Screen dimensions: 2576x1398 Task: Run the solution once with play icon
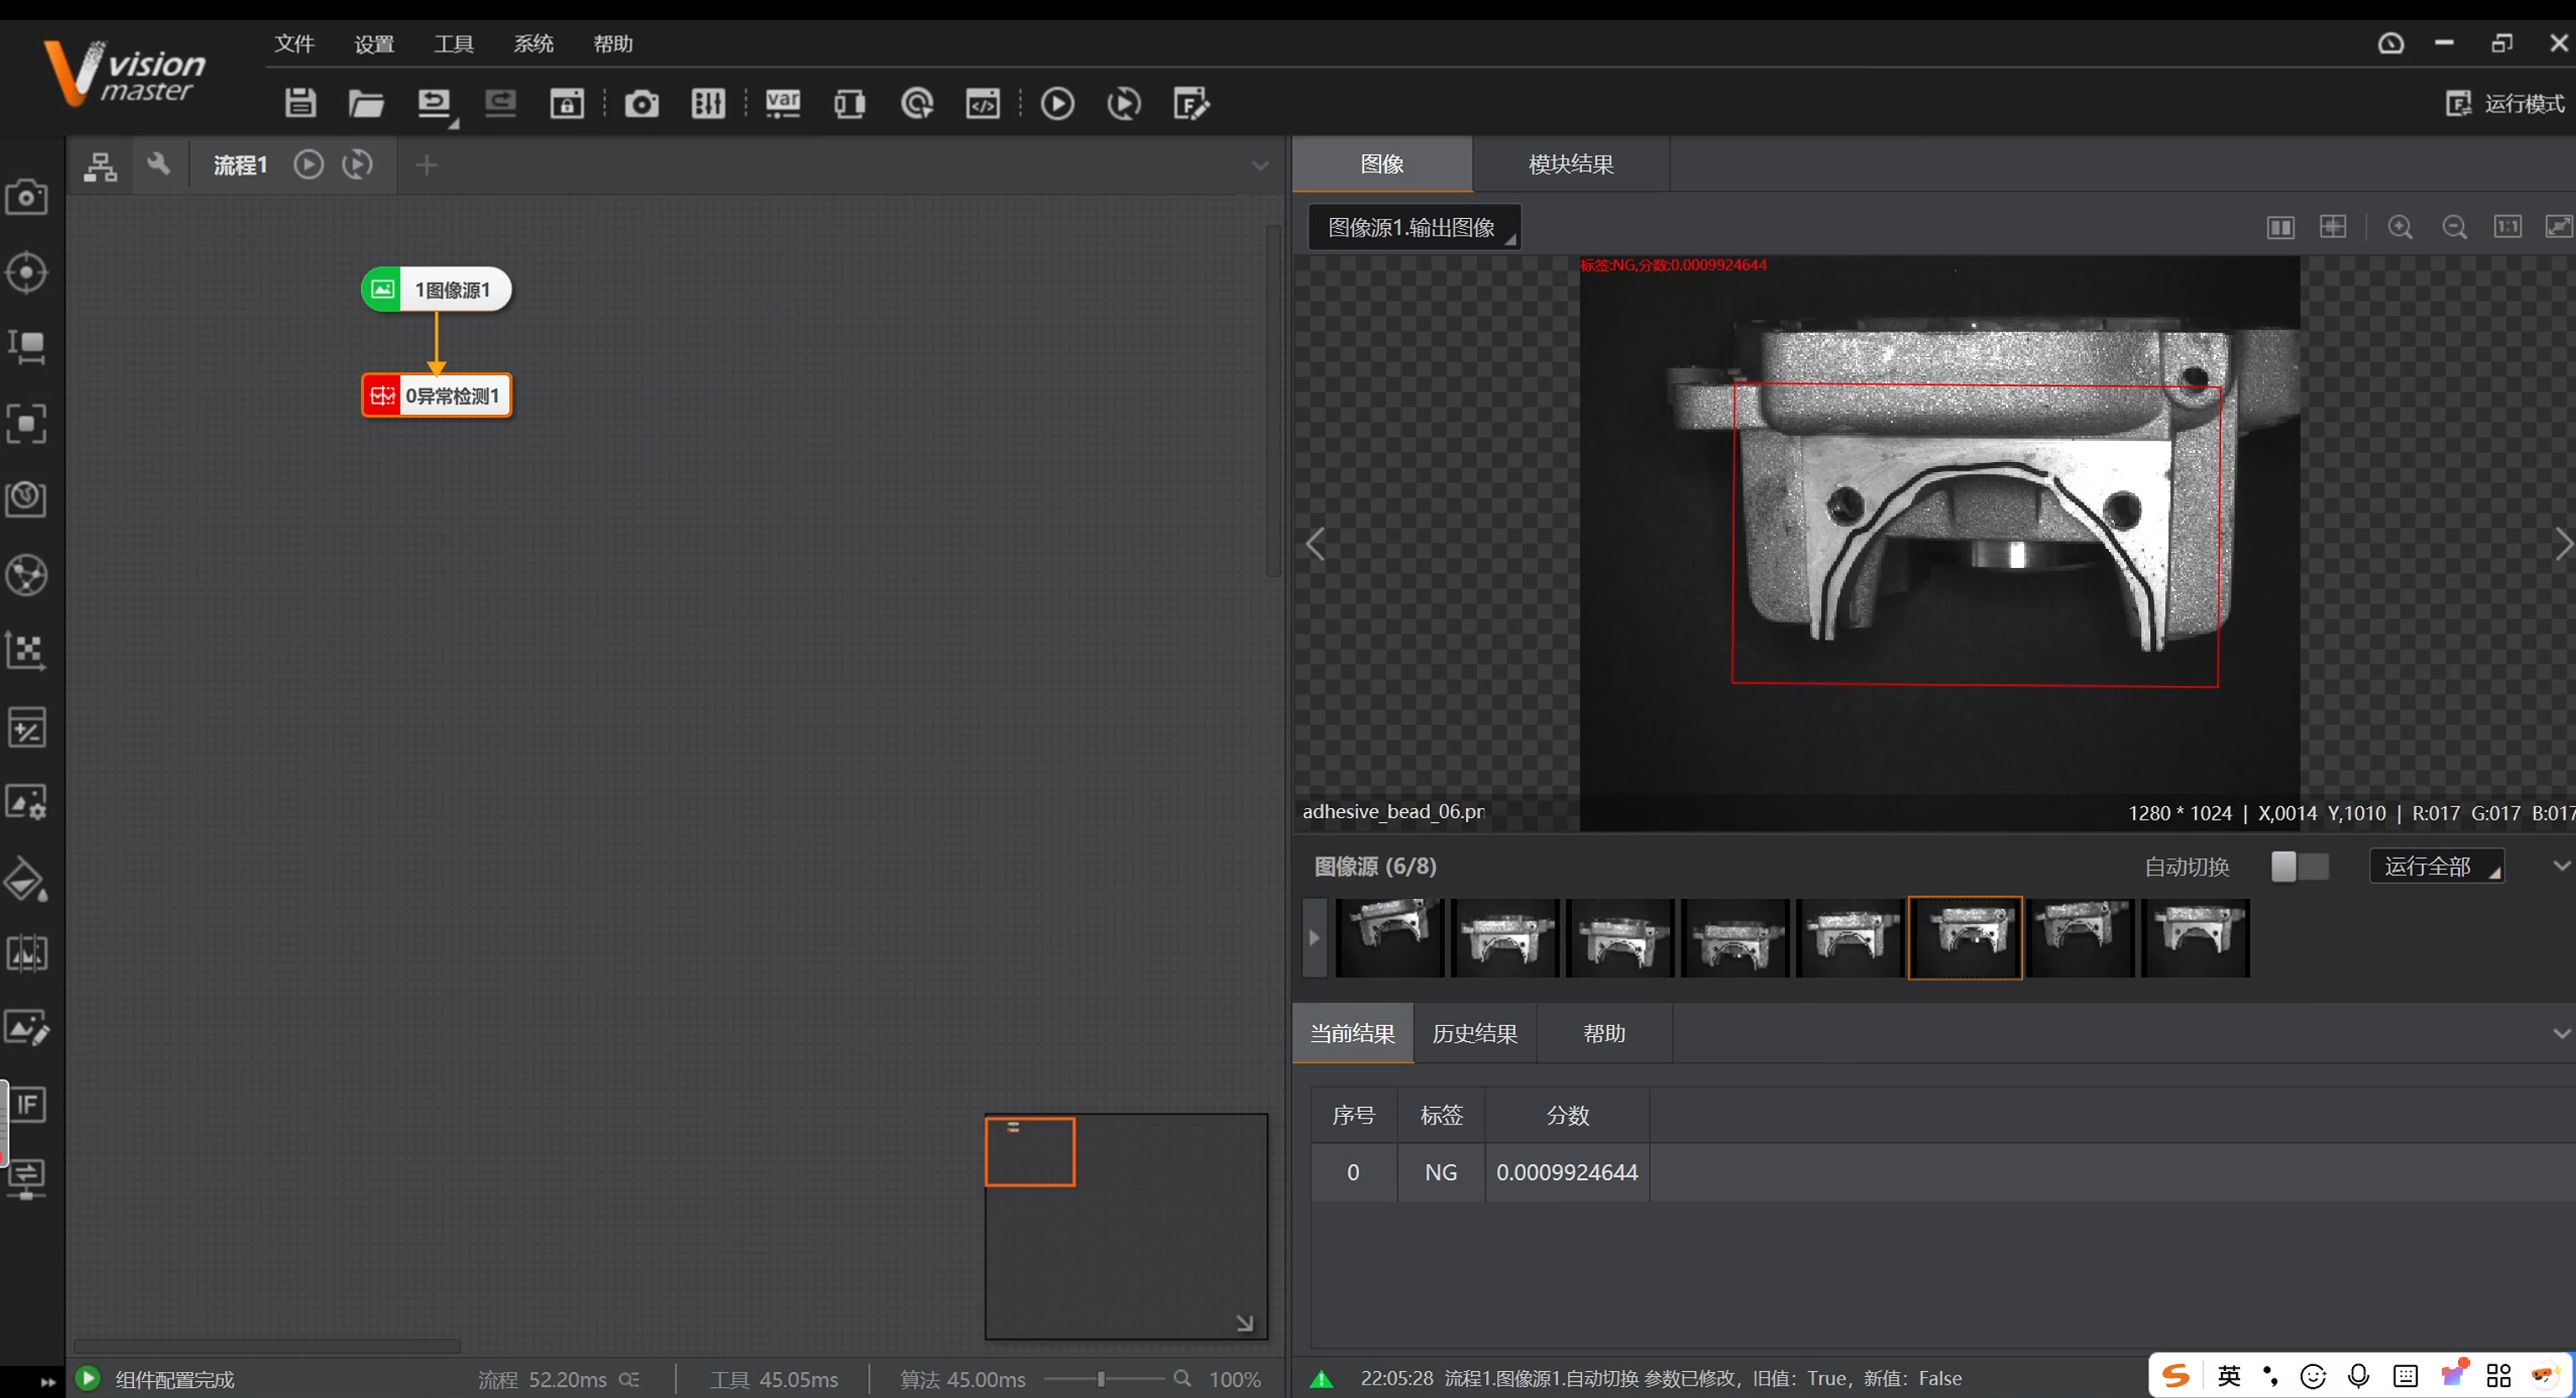coord(1057,103)
